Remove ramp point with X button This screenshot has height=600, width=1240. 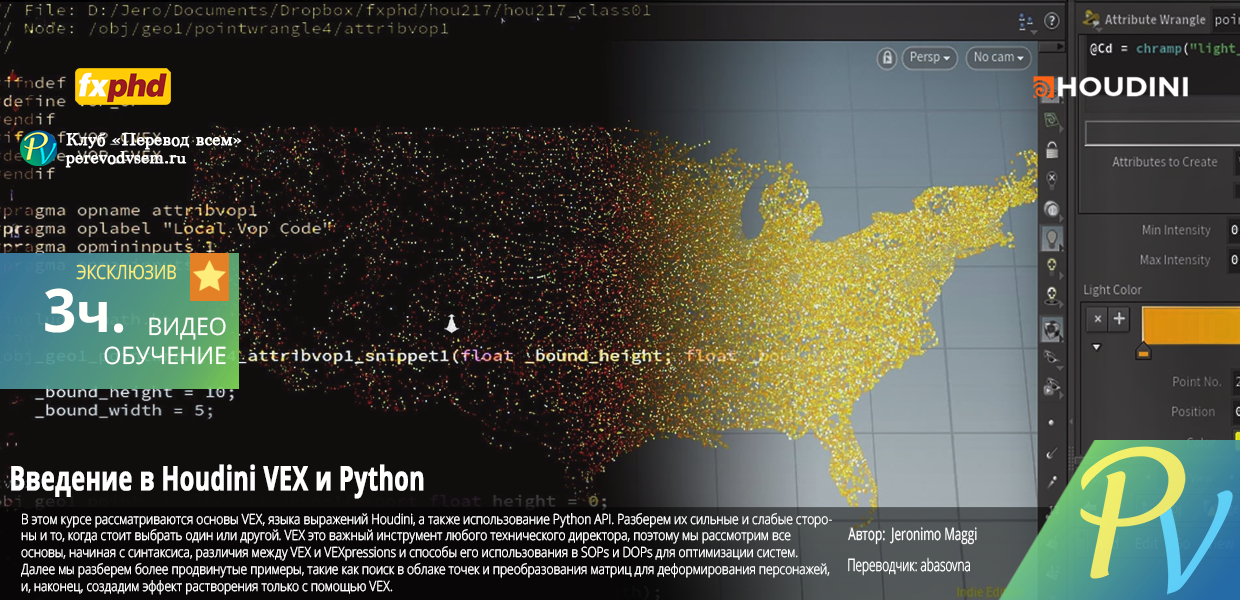click(x=1097, y=320)
